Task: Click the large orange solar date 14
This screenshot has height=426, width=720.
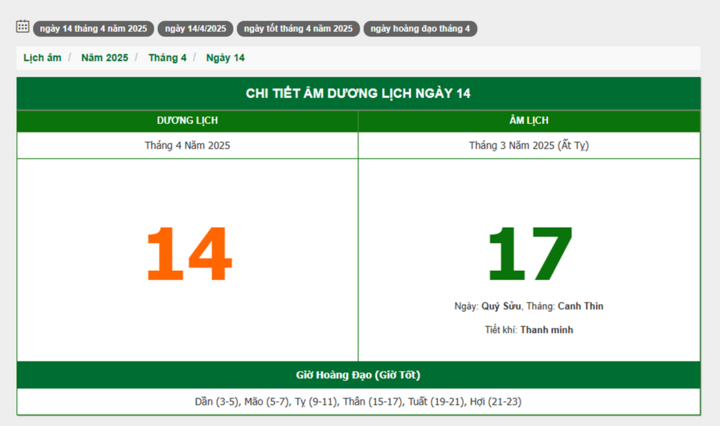Action: coord(187,255)
